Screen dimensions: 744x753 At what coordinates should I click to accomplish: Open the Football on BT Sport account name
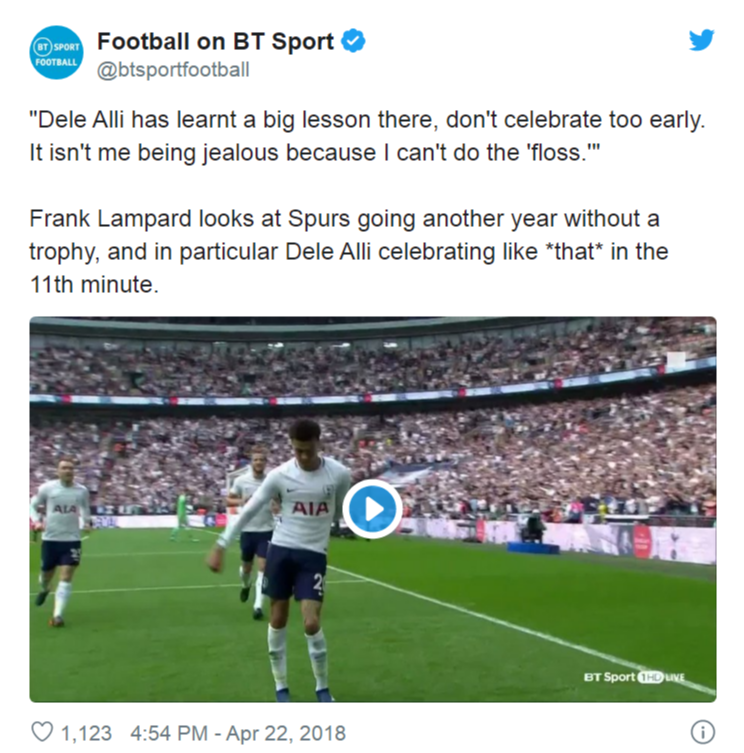pos(216,41)
